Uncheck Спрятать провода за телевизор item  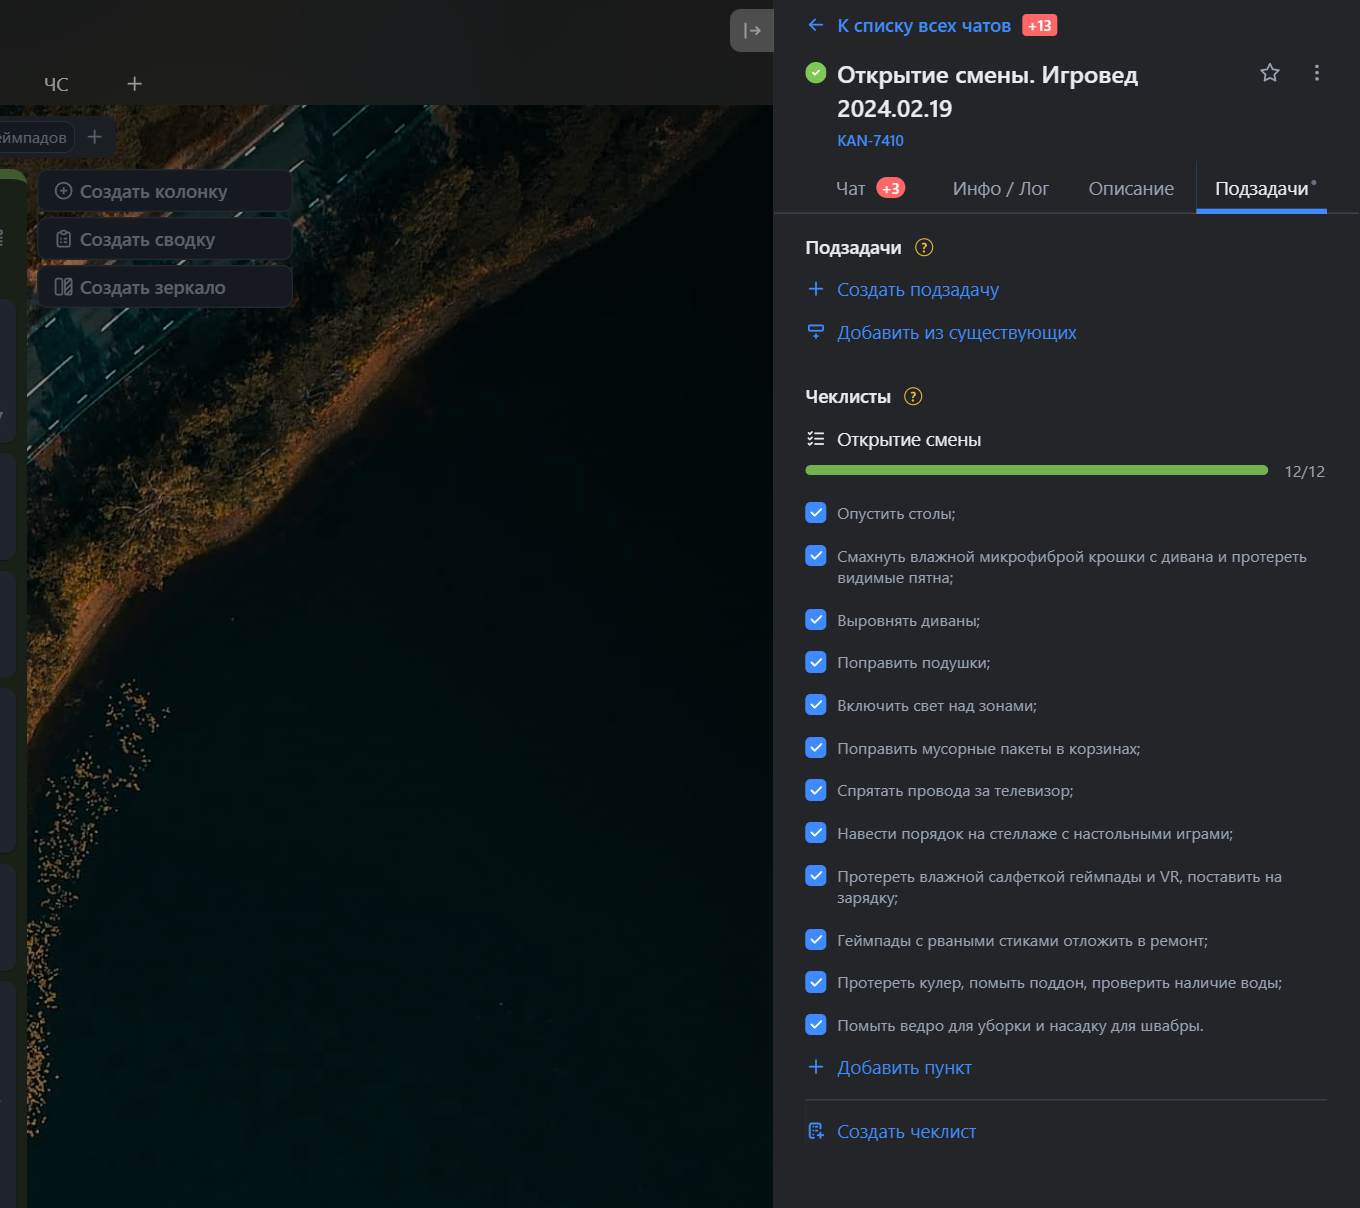(x=816, y=790)
